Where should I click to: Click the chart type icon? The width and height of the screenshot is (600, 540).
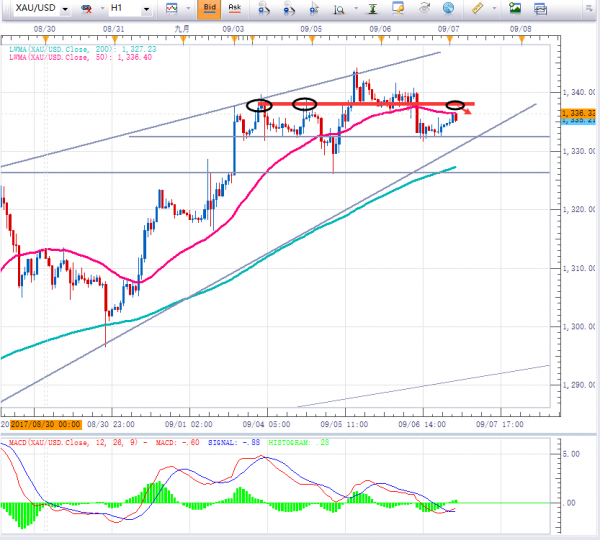point(172,8)
